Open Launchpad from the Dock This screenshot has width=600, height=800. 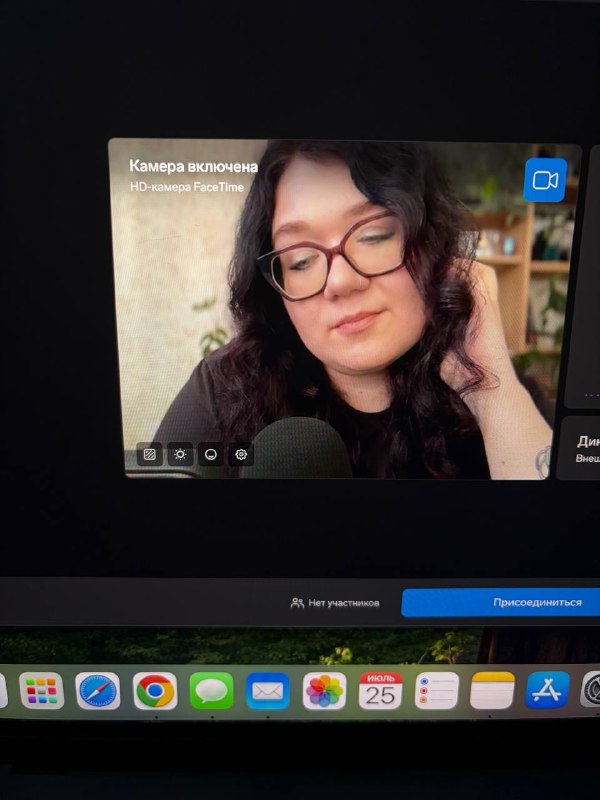[x=42, y=691]
